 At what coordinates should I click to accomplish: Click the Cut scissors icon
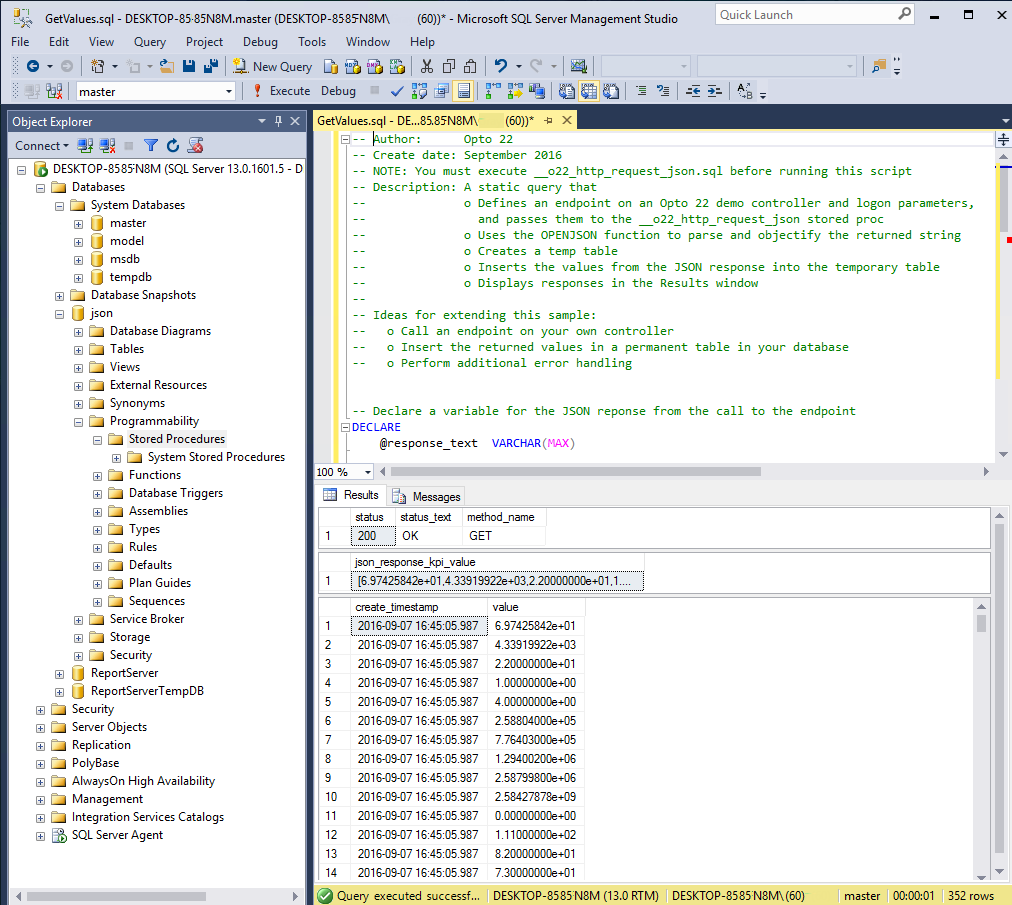point(427,66)
